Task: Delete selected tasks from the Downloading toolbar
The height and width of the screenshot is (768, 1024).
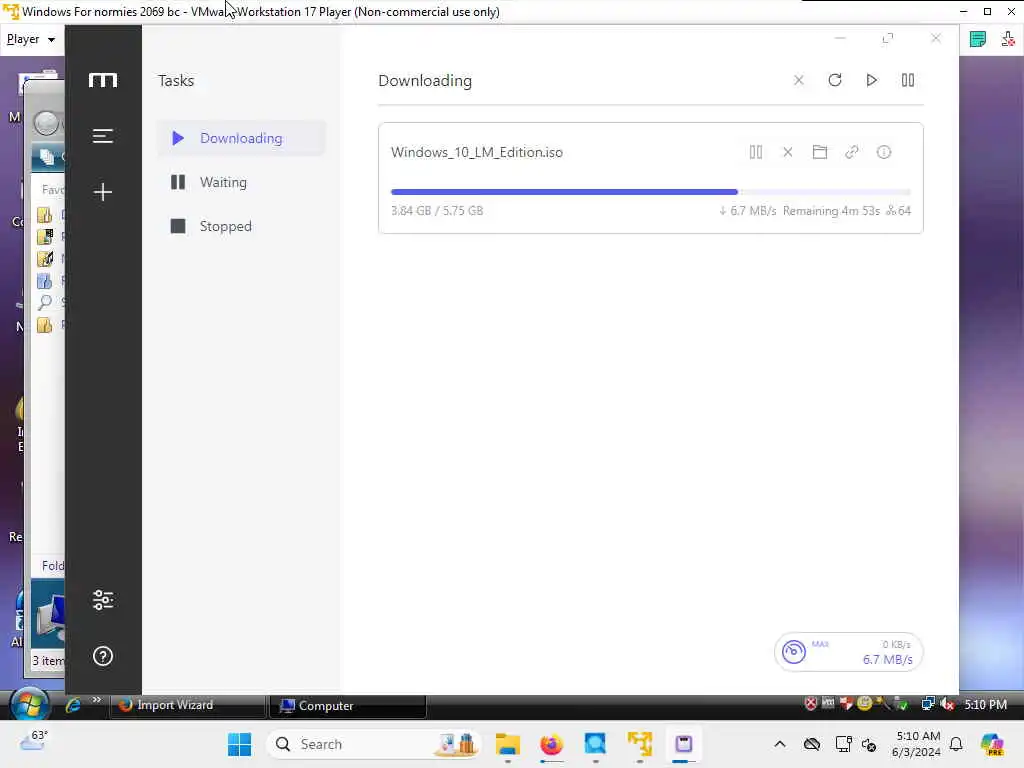Action: pos(798,80)
